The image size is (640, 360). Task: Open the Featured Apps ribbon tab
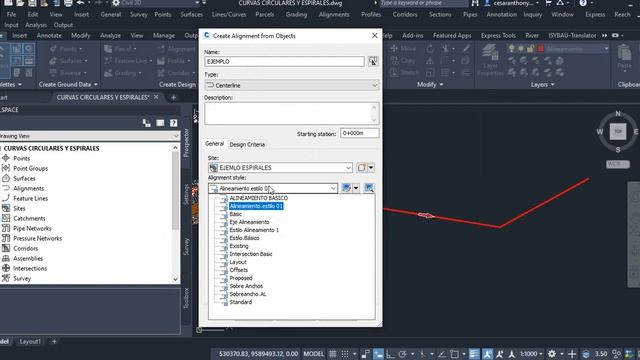pyautogui.click(x=452, y=36)
